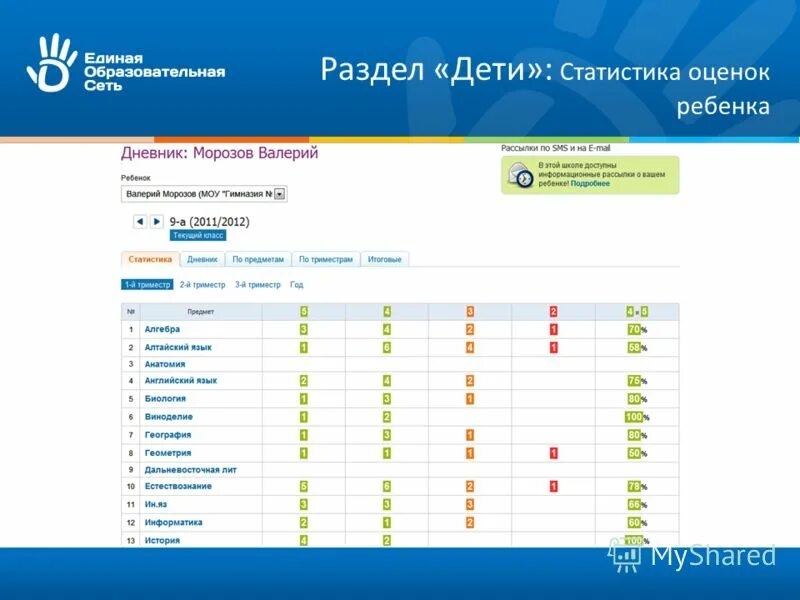Select 2-й триместр period
This screenshot has width=800, height=600.
(x=203, y=285)
